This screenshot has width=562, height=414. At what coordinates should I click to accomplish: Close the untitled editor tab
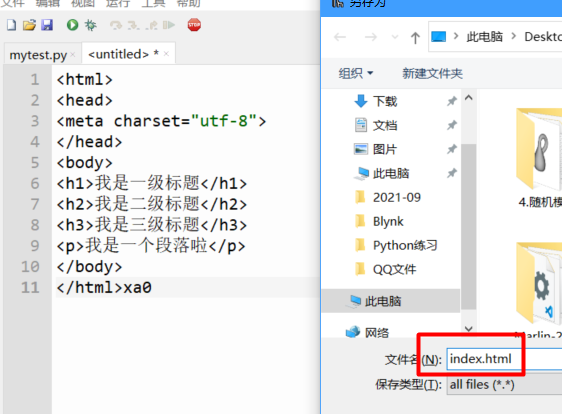[x=166, y=54]
